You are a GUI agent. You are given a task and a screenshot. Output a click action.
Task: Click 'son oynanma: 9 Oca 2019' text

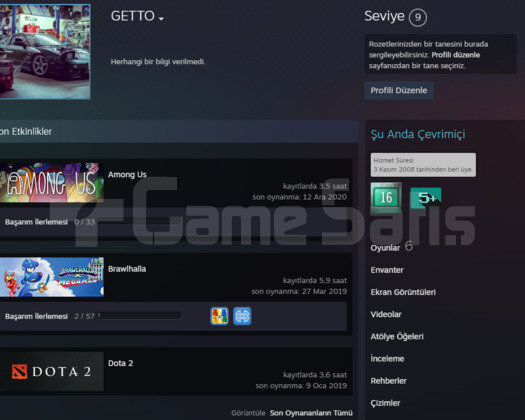(x=301, y=386)
